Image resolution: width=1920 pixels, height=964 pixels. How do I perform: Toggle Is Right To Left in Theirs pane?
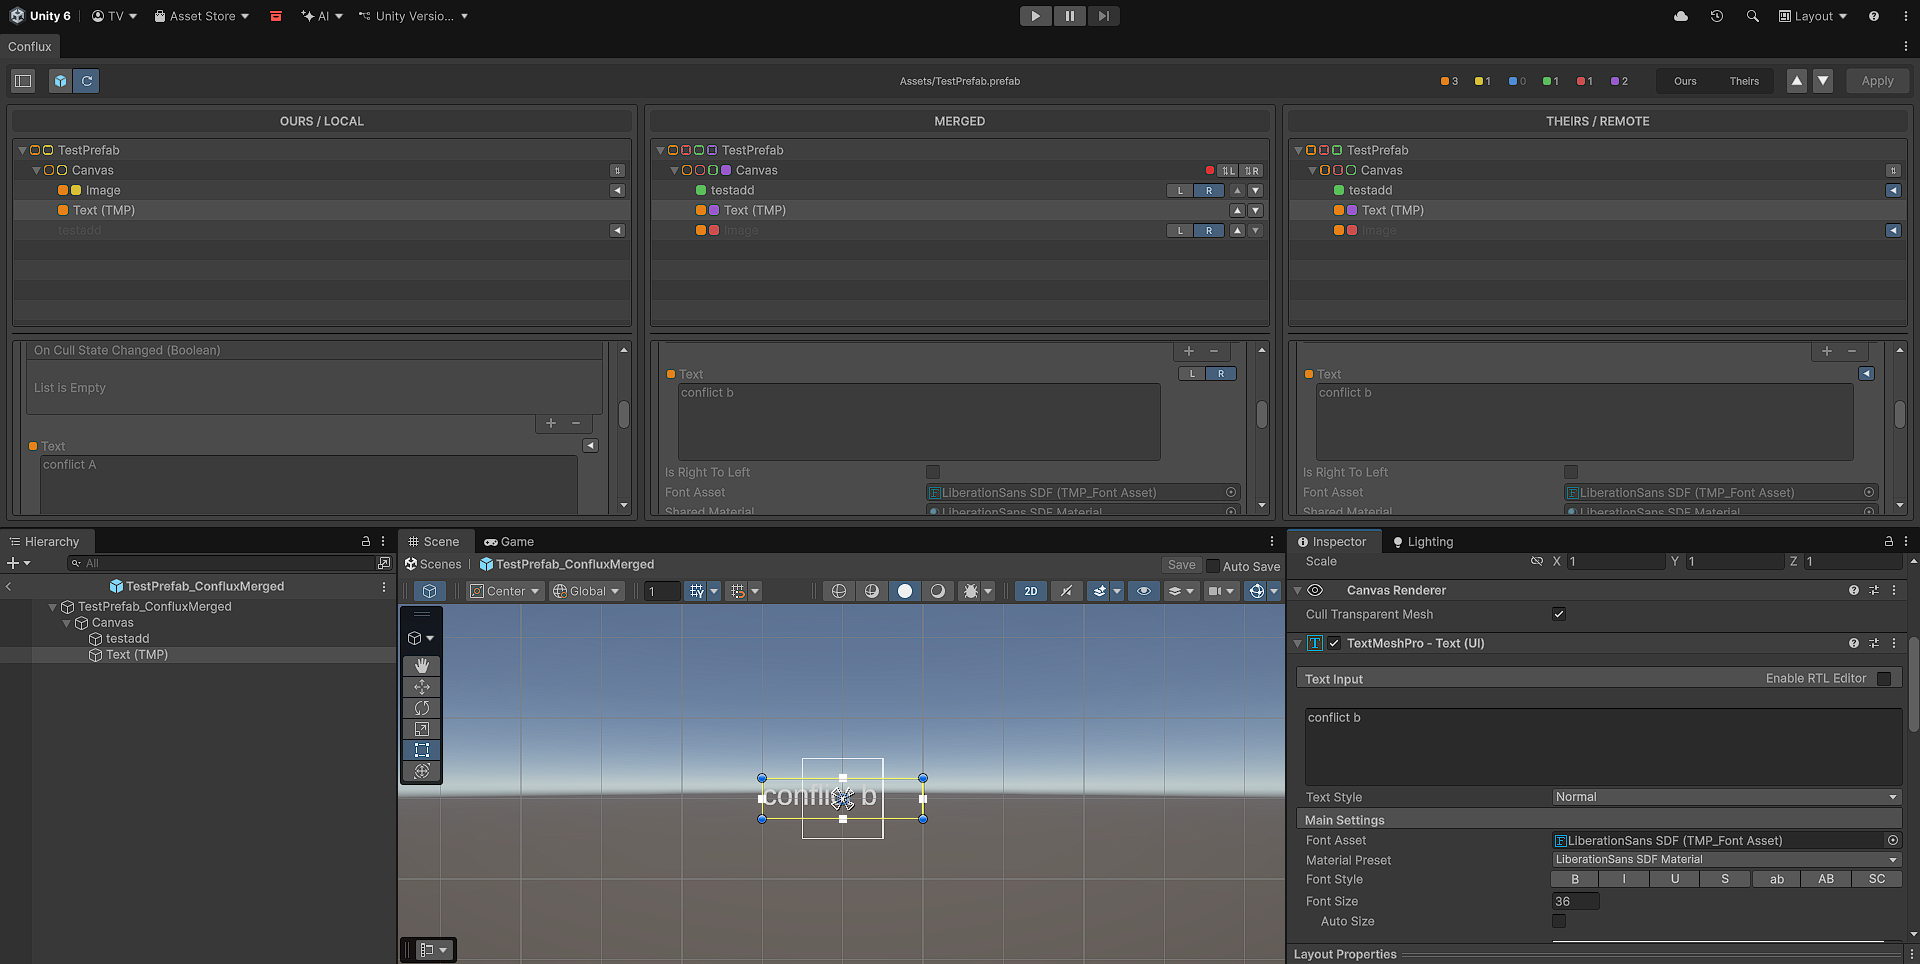[1571, 472]
